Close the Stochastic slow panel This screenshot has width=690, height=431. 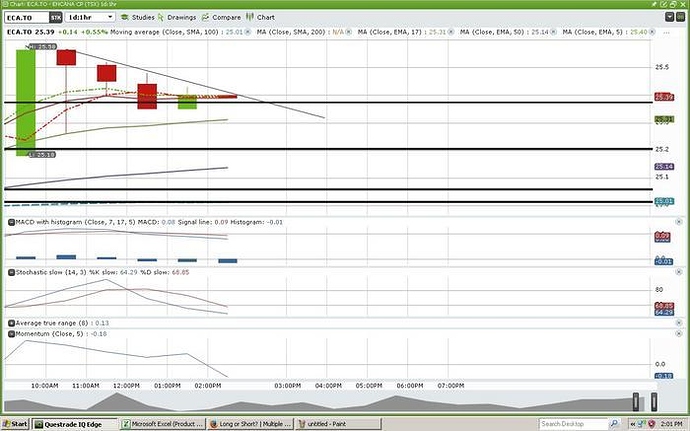679,272
